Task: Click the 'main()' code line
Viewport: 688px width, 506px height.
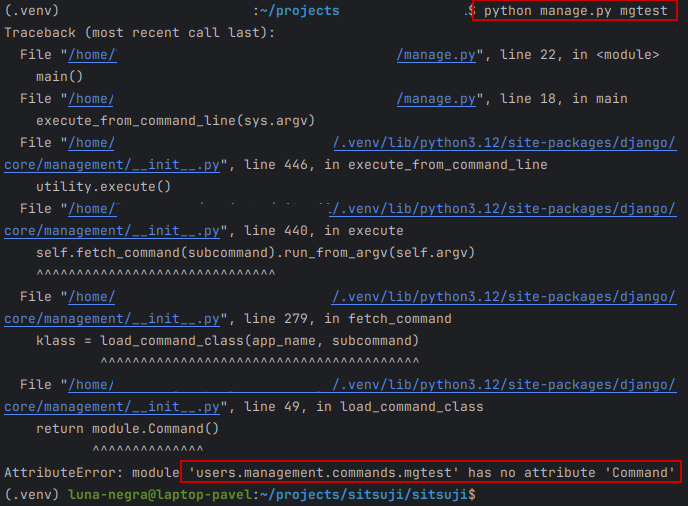Action: (x=59, y=76)
